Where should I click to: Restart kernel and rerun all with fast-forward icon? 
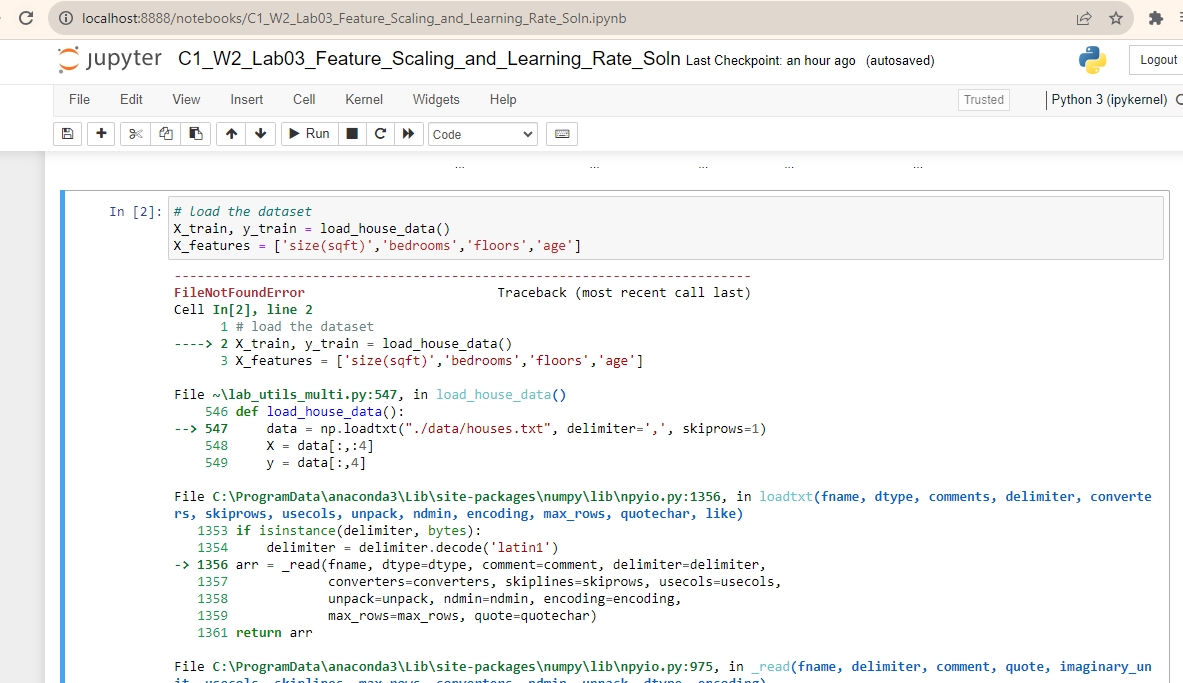click(408, 134)
